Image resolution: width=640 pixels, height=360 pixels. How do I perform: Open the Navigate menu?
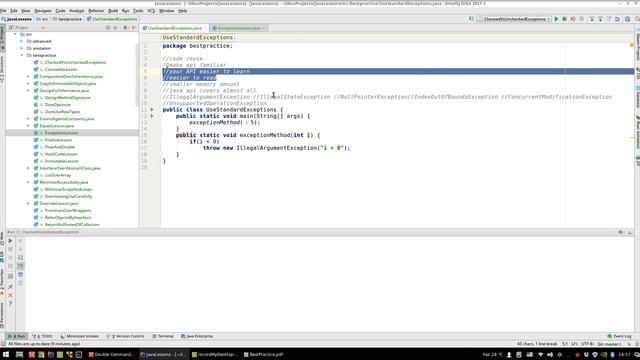pyautogui.click(x=43, y=11)
